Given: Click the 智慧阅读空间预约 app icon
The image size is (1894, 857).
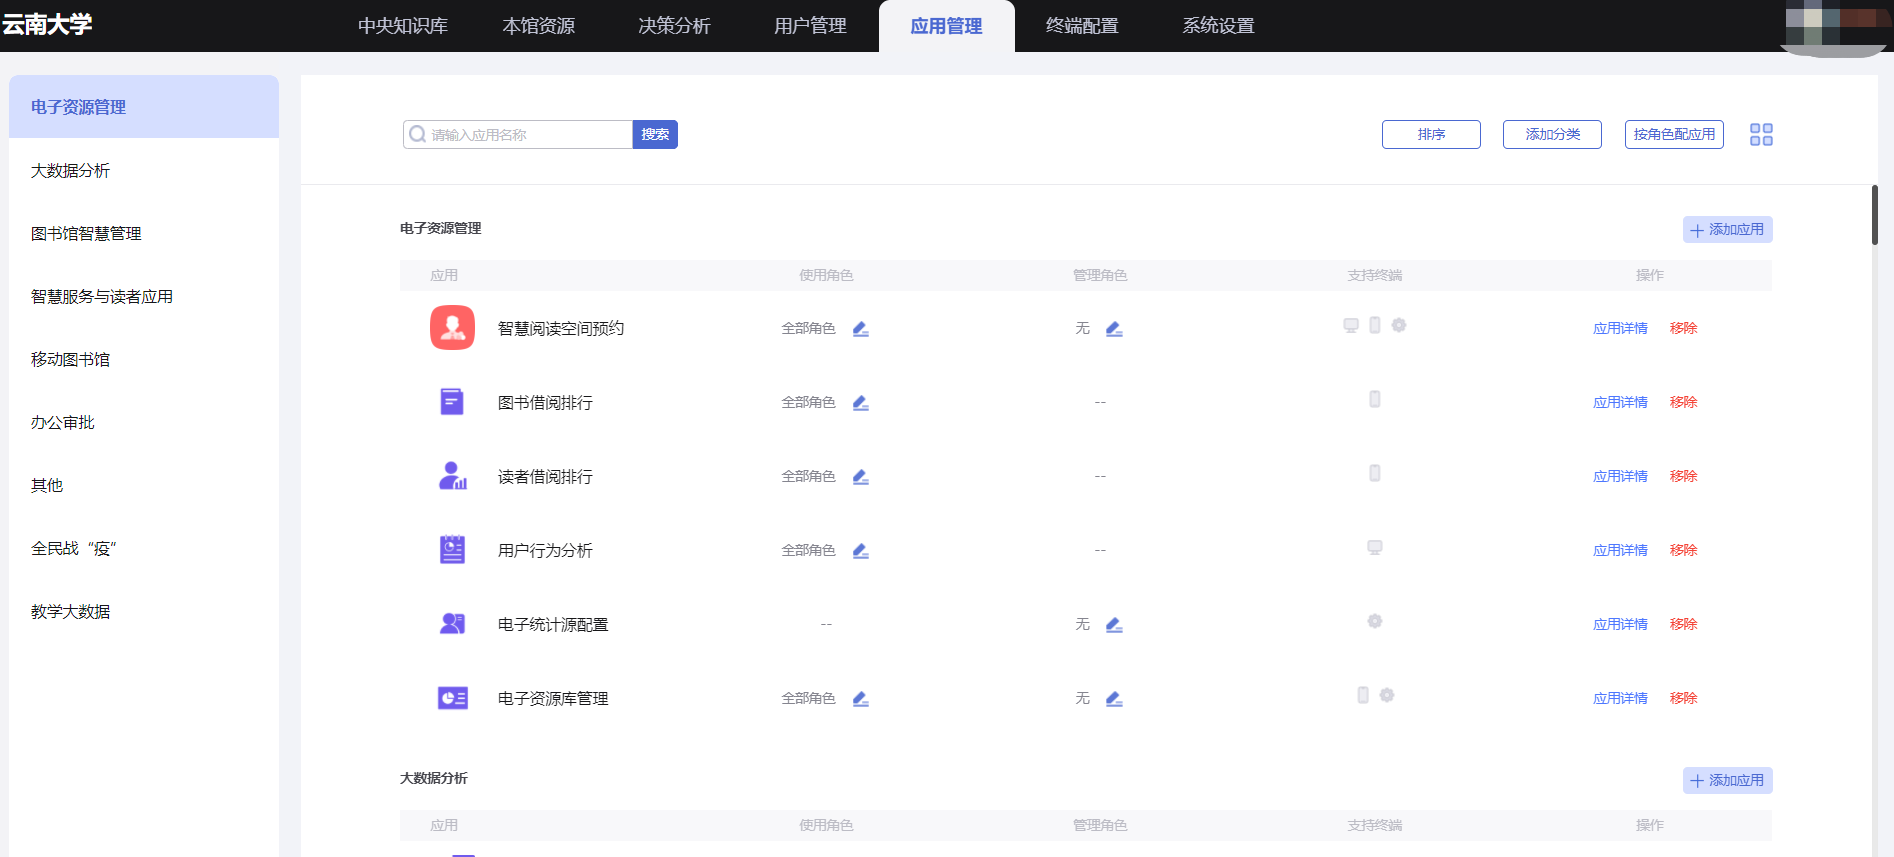Looking at the screenshot, I should click(x=452, y=328).
